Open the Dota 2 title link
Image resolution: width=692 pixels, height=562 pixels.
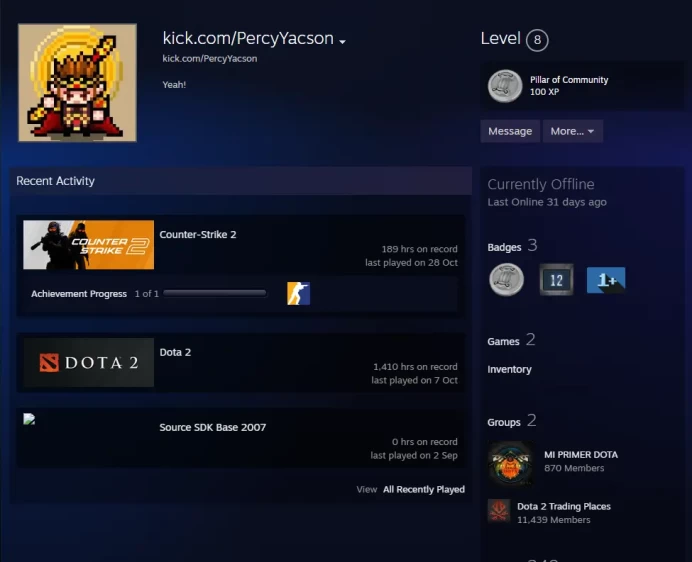tap(175, 352)
